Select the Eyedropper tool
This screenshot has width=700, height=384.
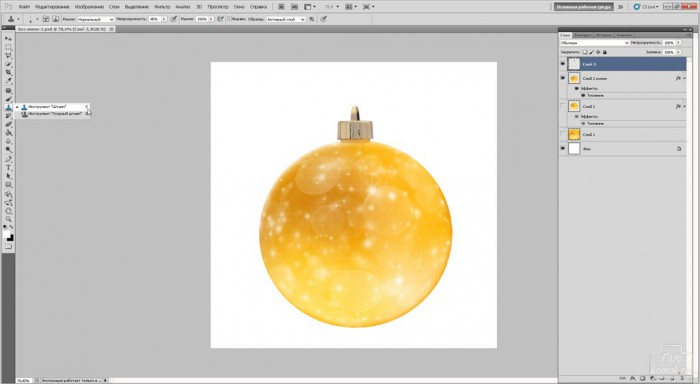[x=8, y=81]
